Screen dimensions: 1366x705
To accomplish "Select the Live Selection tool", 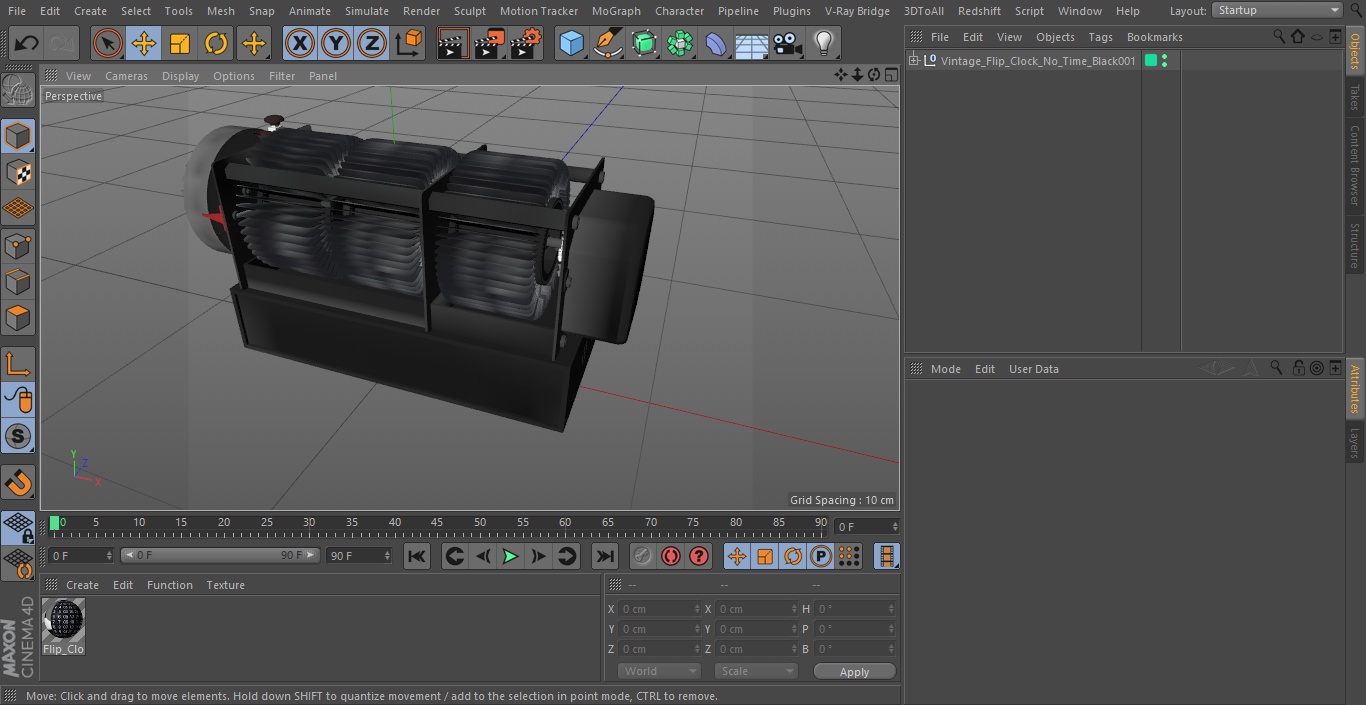I will (x=107, y=43).
